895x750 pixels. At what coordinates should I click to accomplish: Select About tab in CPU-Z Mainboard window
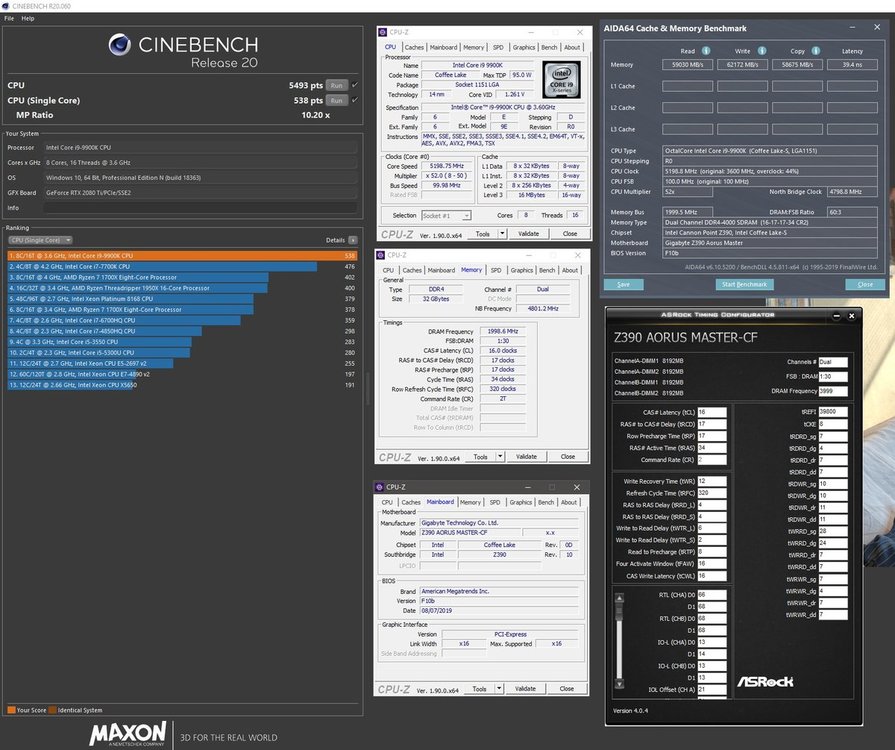(569, 502)
